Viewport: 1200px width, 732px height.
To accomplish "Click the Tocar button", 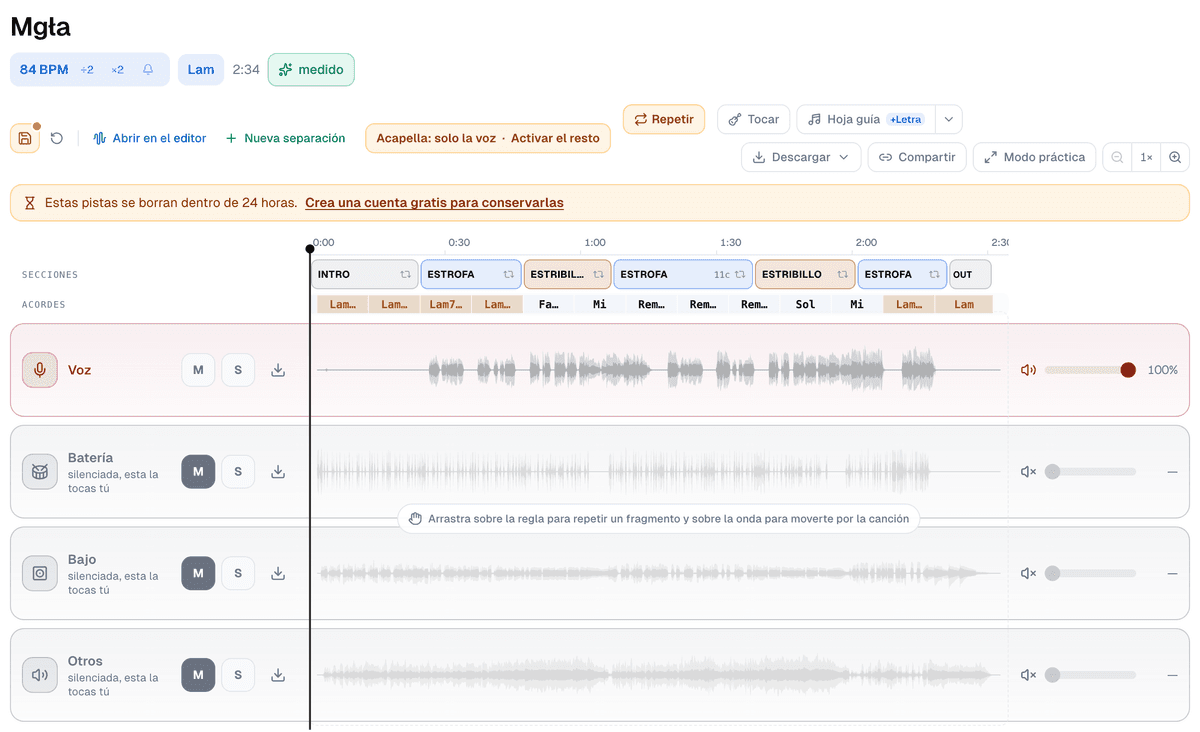I will coord(754,119).
